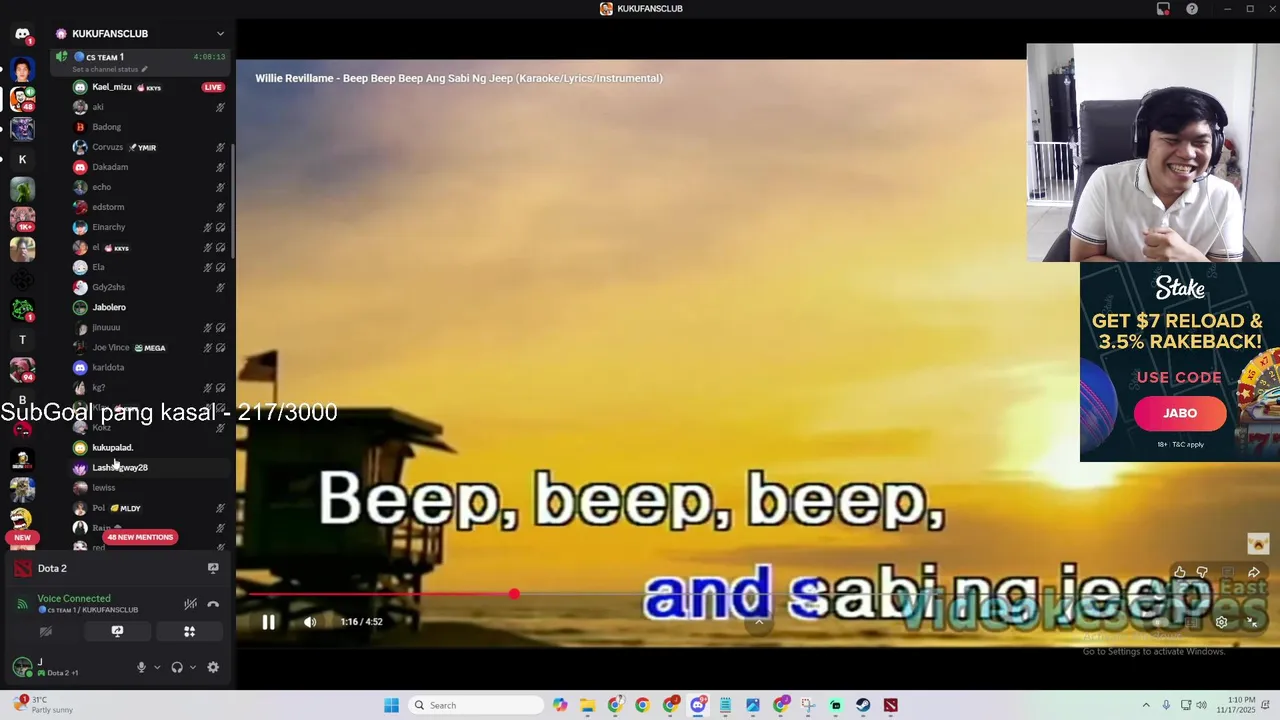The width and height of the screenshot is (1280, 720).
Task: Open server with 1K+ badge
Action: 22,219
